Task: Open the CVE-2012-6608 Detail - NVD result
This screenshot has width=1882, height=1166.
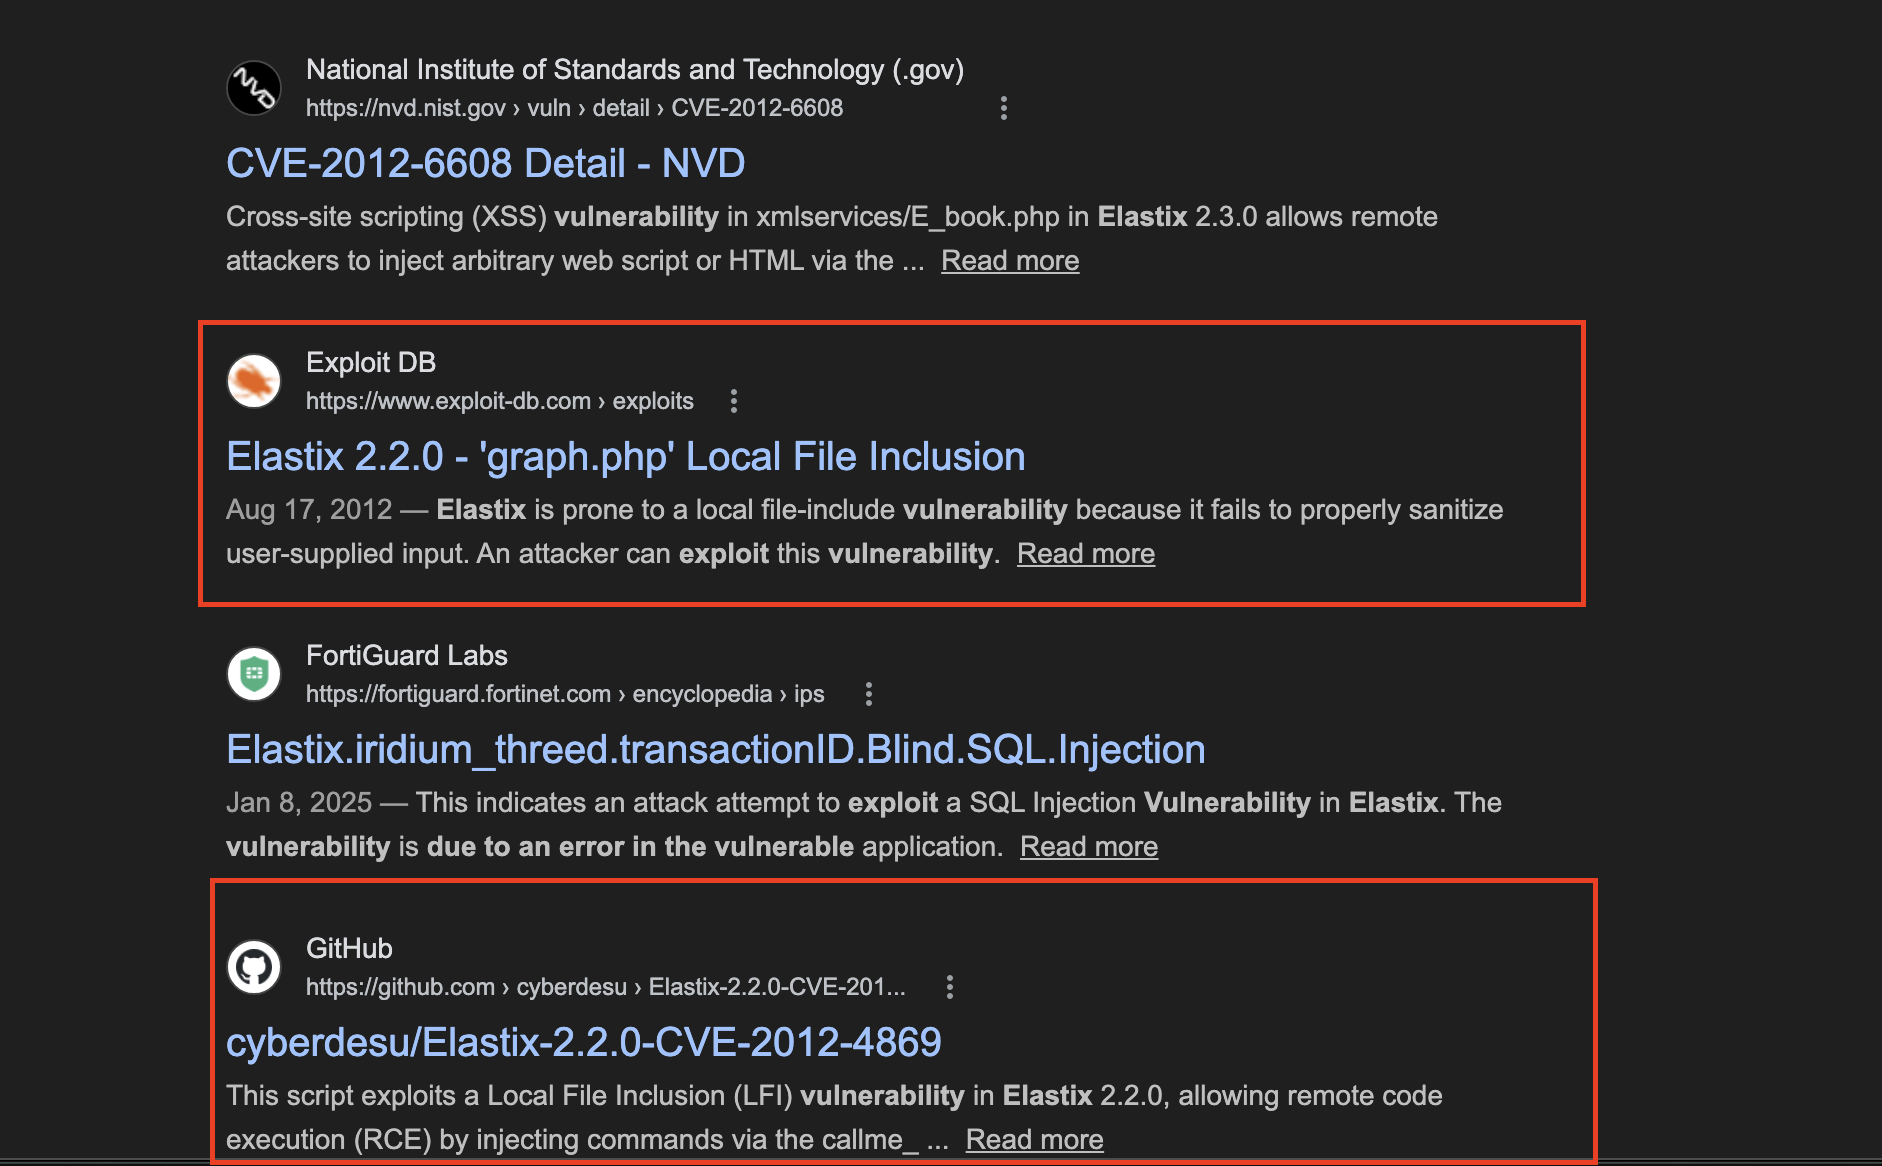Action: [485, 163]
